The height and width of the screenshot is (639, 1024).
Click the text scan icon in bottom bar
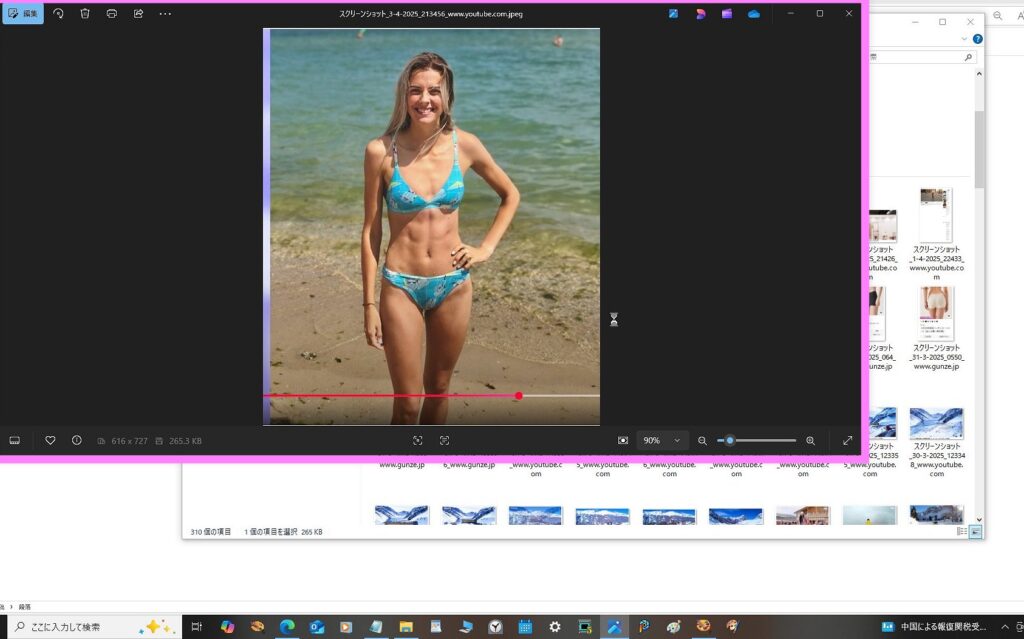(444, 440)
